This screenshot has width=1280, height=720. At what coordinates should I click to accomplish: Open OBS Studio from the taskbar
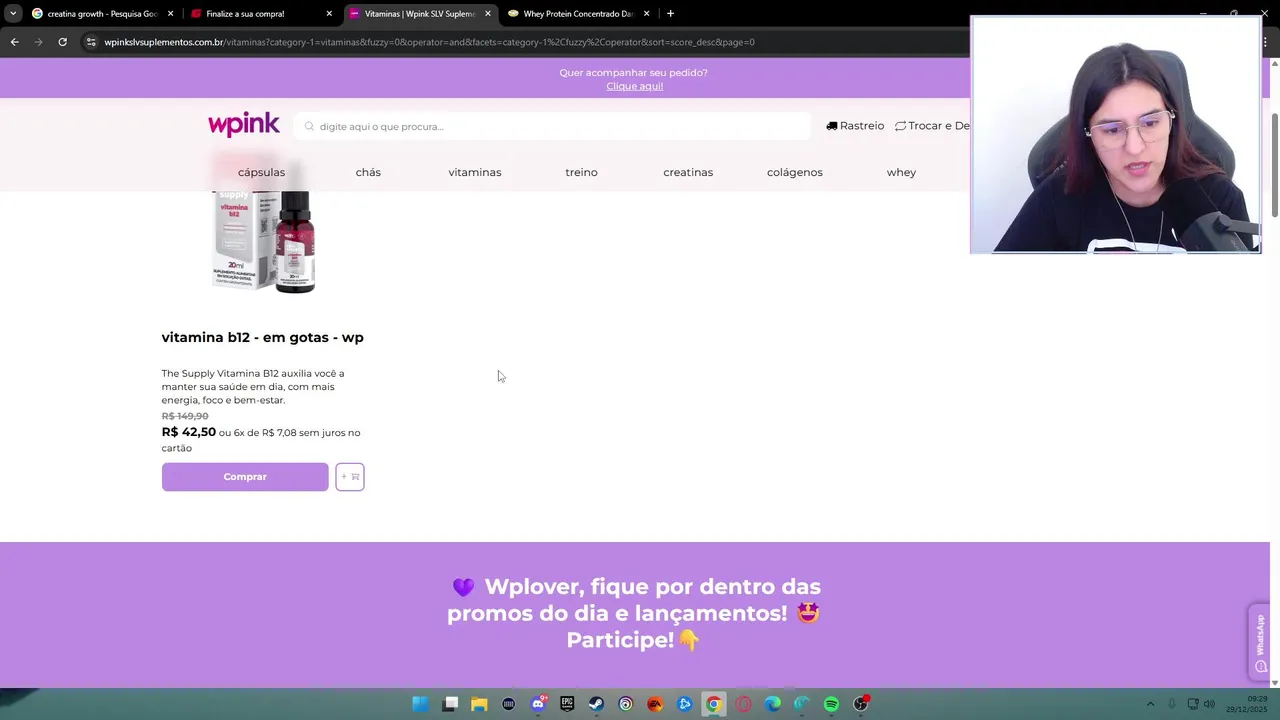pyautogui.click(x=860, y=704)
